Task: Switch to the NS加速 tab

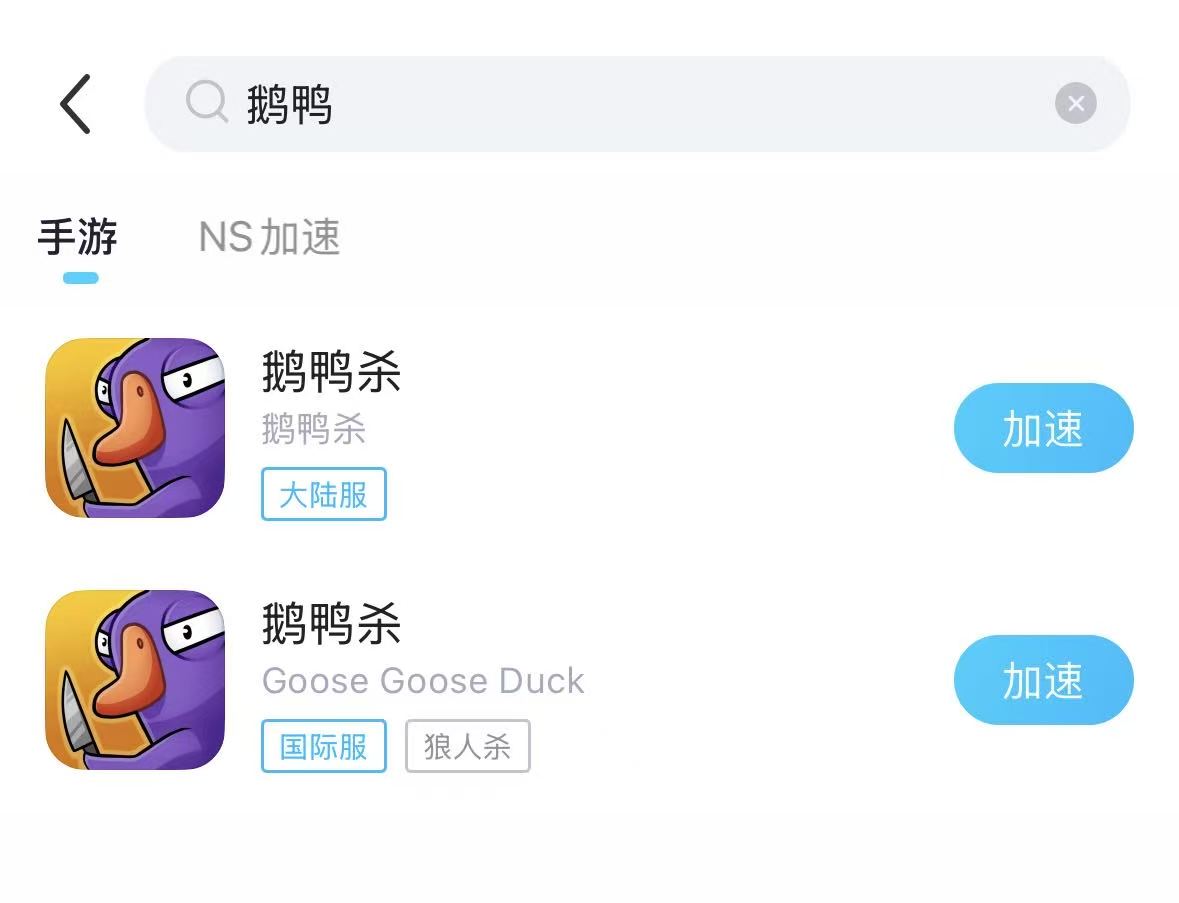Action: coord(270,237)
